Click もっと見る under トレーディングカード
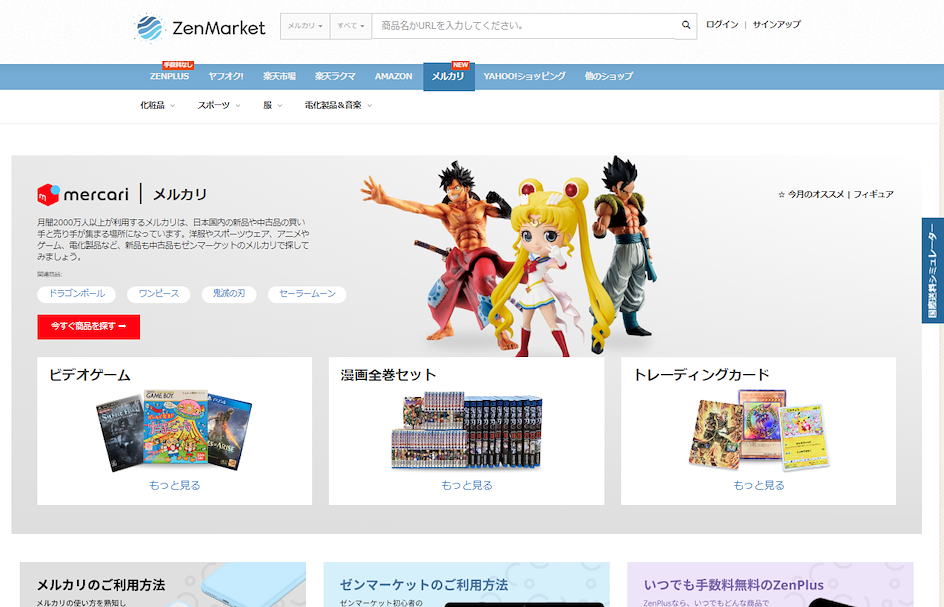 tap(759, 485)
